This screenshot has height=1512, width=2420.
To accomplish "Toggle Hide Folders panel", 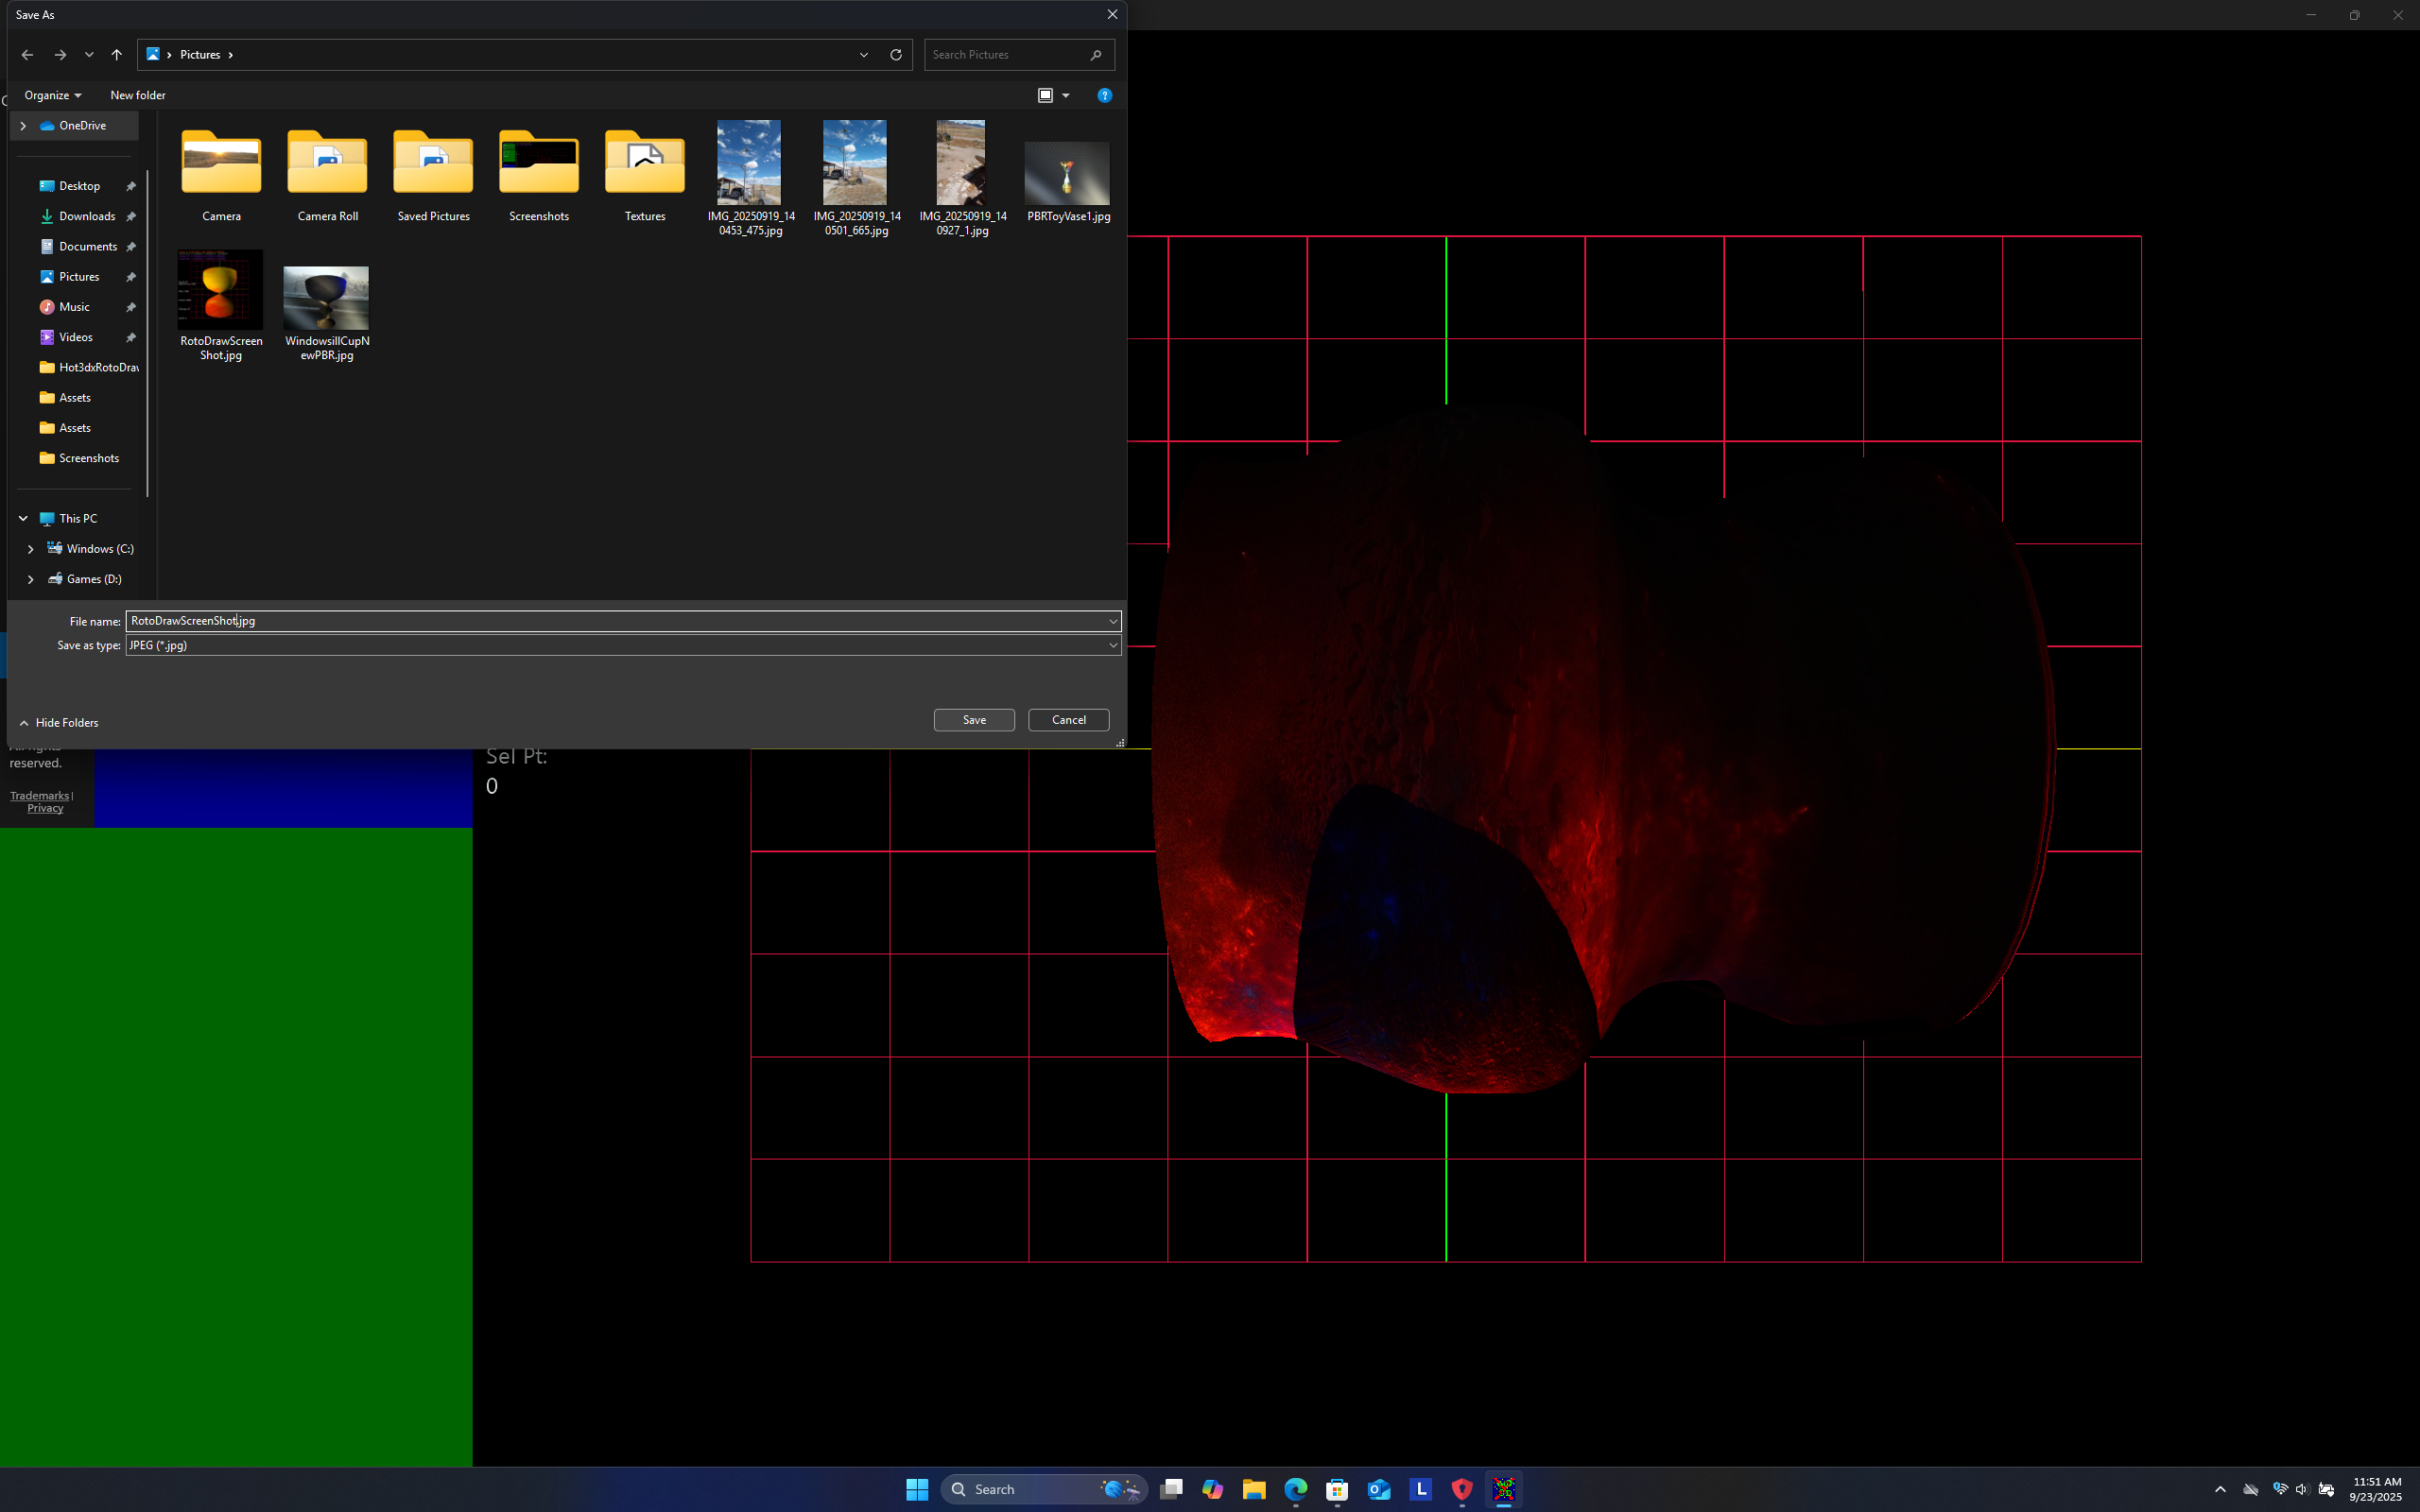I will pos(59,722).
